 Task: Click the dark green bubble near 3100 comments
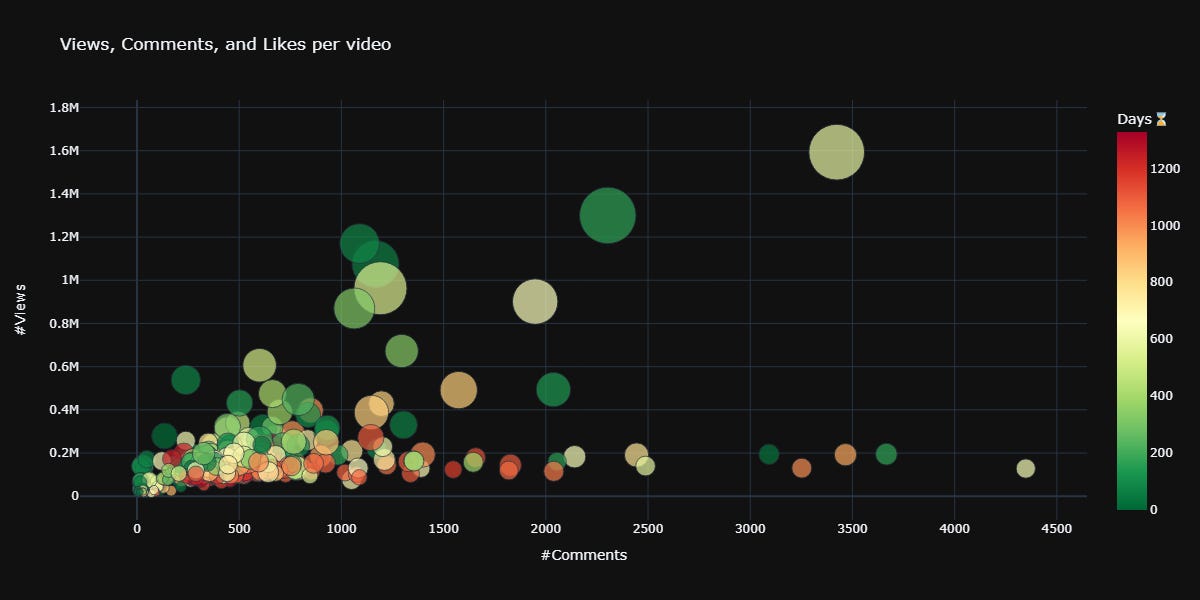(769, 454)
